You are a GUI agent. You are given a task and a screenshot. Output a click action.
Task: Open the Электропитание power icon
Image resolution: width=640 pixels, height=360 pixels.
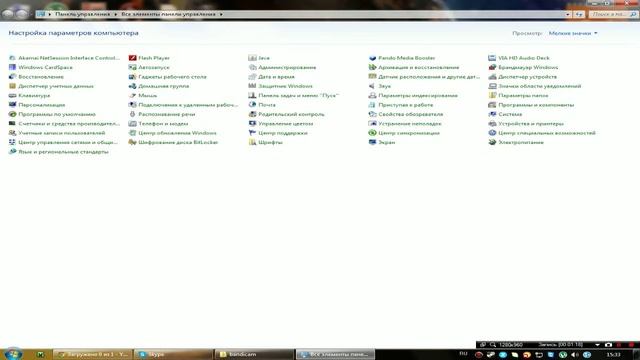(492, 142)
